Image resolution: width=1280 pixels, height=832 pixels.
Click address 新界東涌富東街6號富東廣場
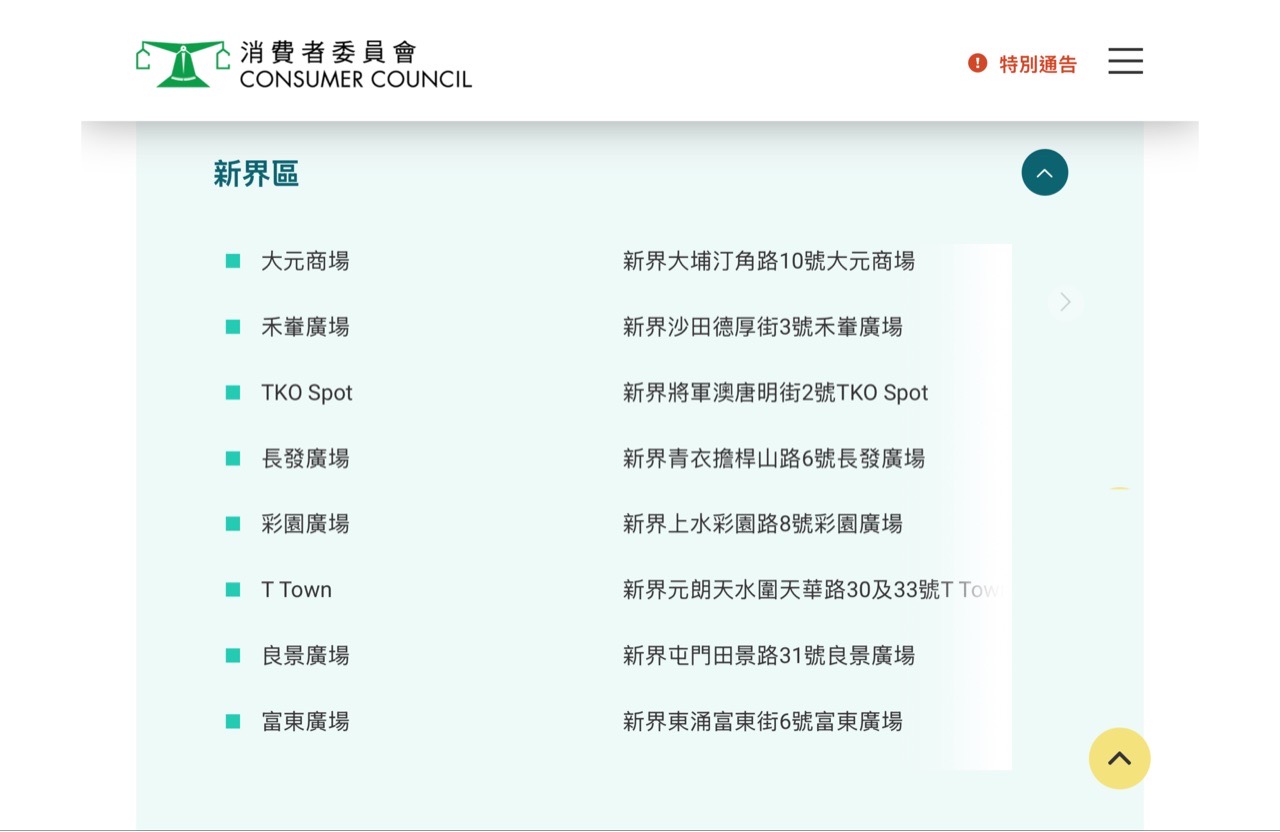pos(763,722)
